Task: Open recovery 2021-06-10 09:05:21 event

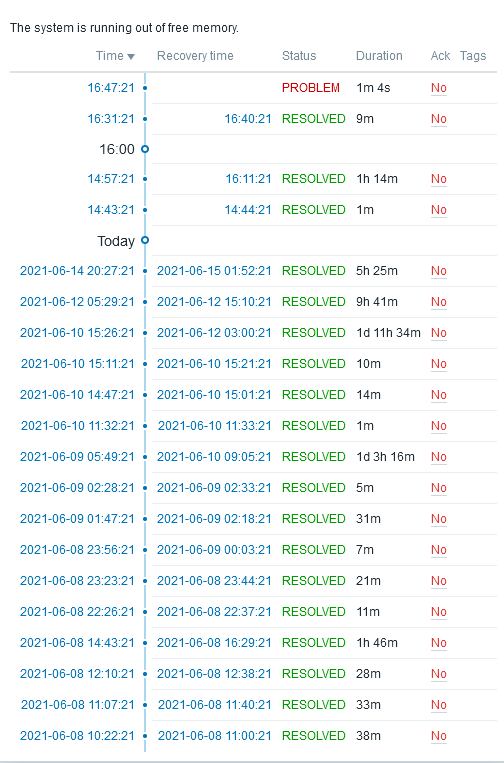Action: pos(214,457)
